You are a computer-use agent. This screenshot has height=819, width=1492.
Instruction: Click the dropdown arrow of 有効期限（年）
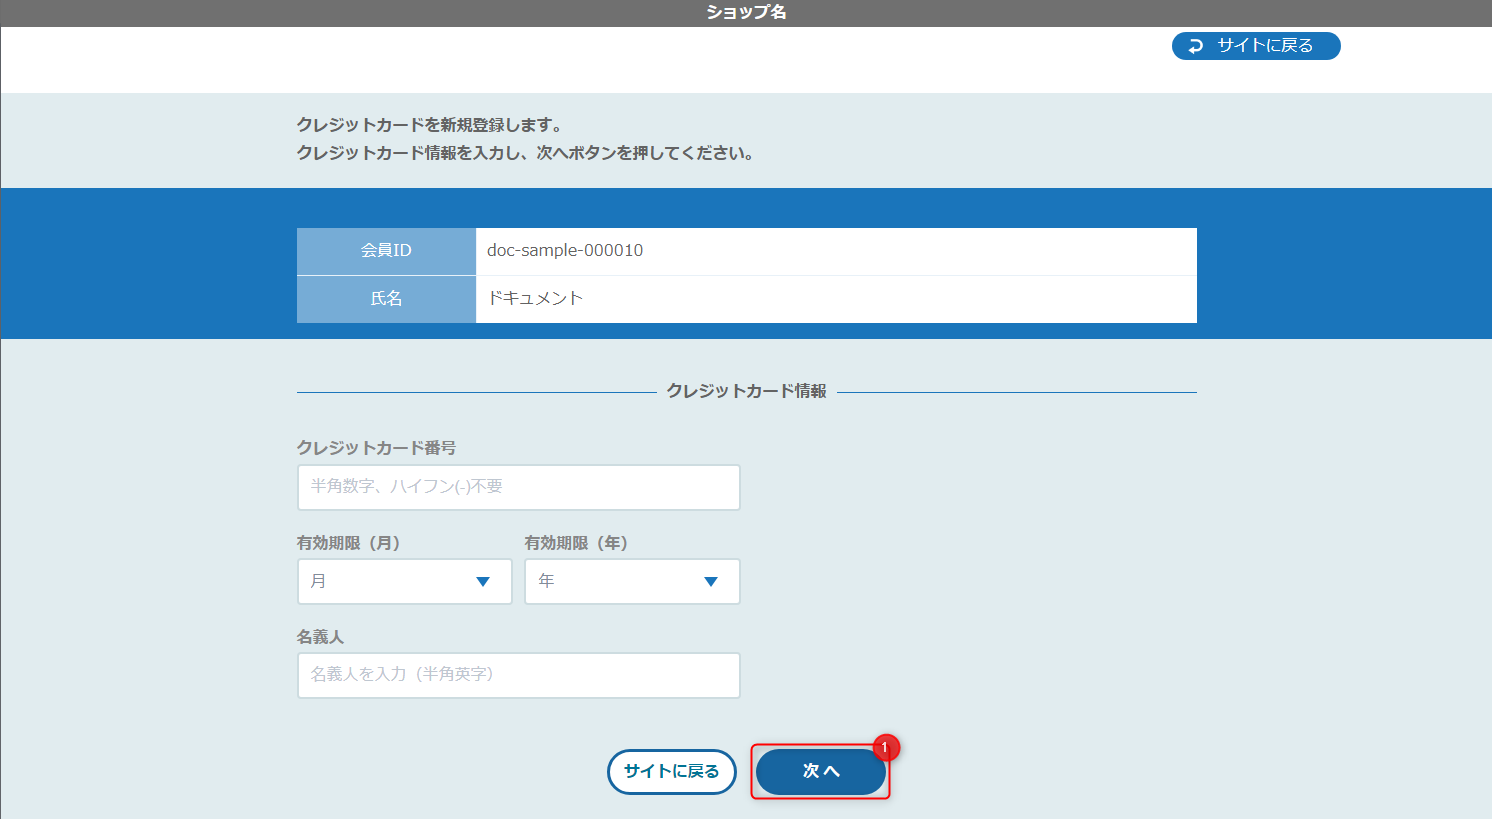click(x=711, y=581)
